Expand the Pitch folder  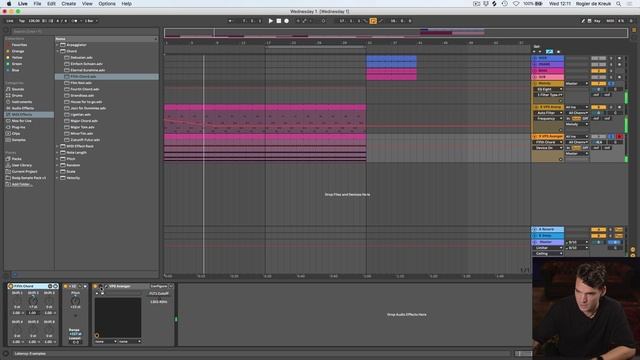pos(58,159)
